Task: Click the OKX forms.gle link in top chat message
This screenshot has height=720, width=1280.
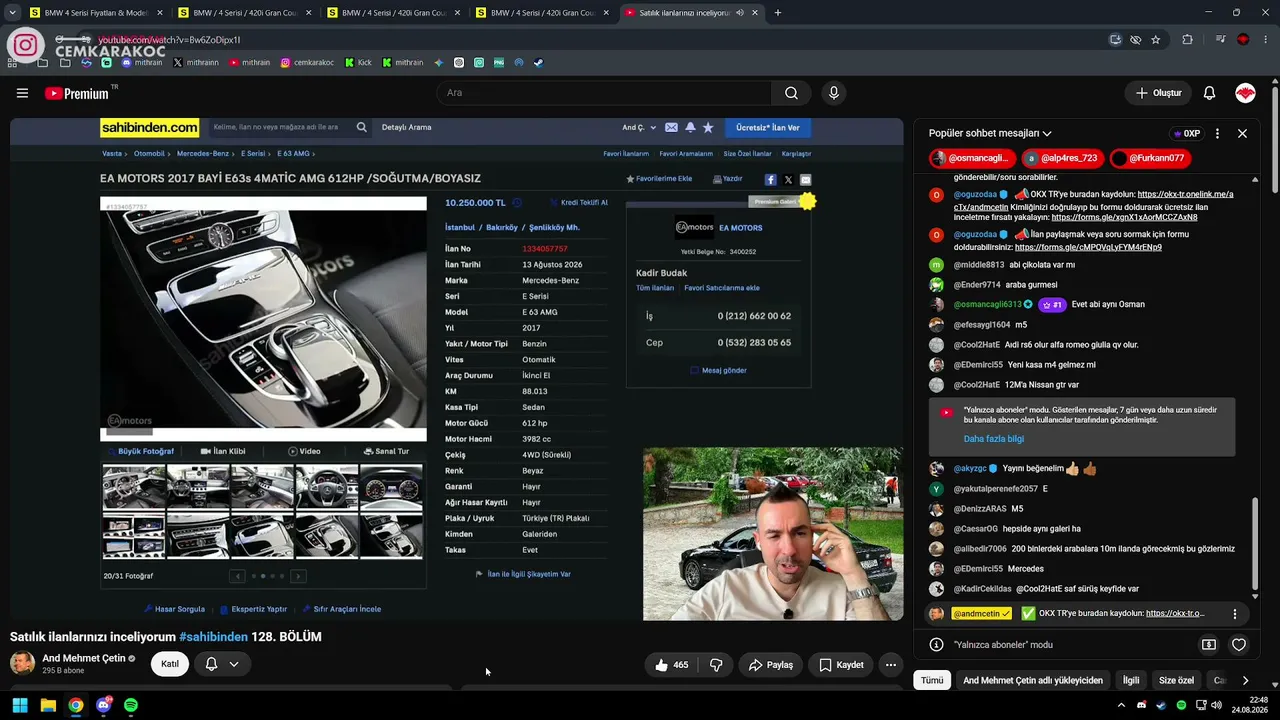Action: click(1124, 217)
